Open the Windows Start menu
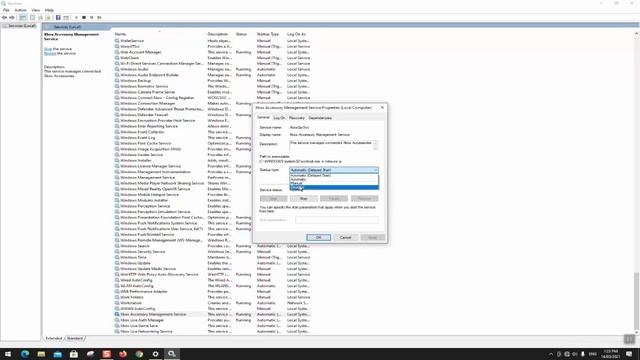 point(8,354)
